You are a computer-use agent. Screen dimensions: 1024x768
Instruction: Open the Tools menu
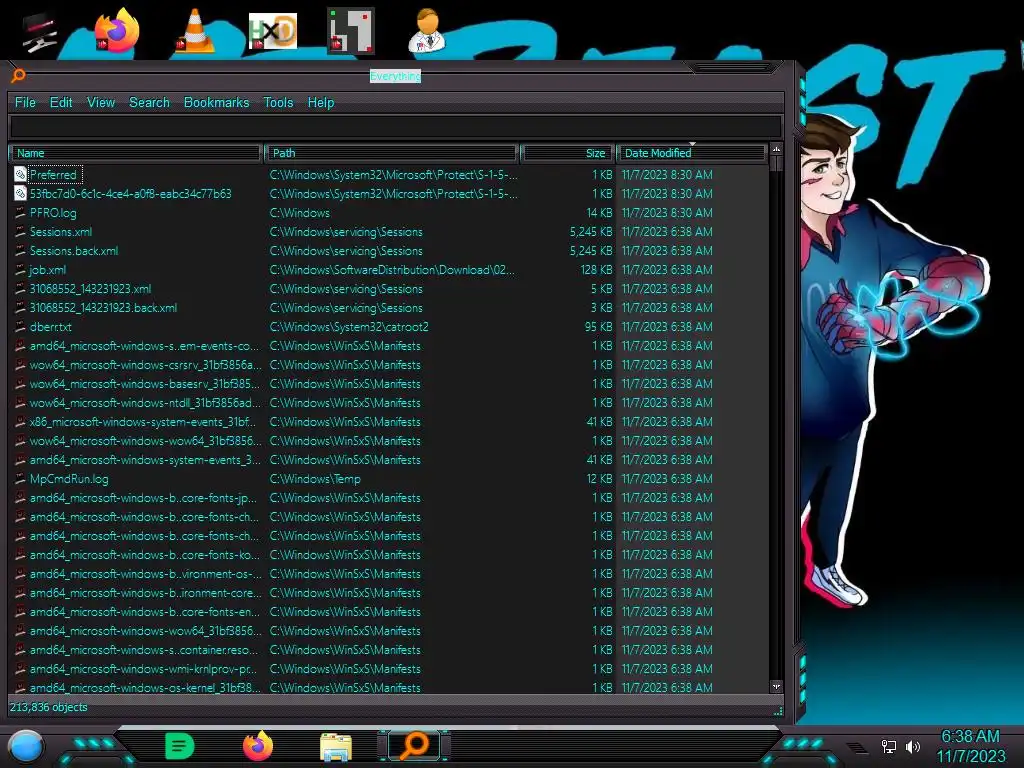(278, 103)
